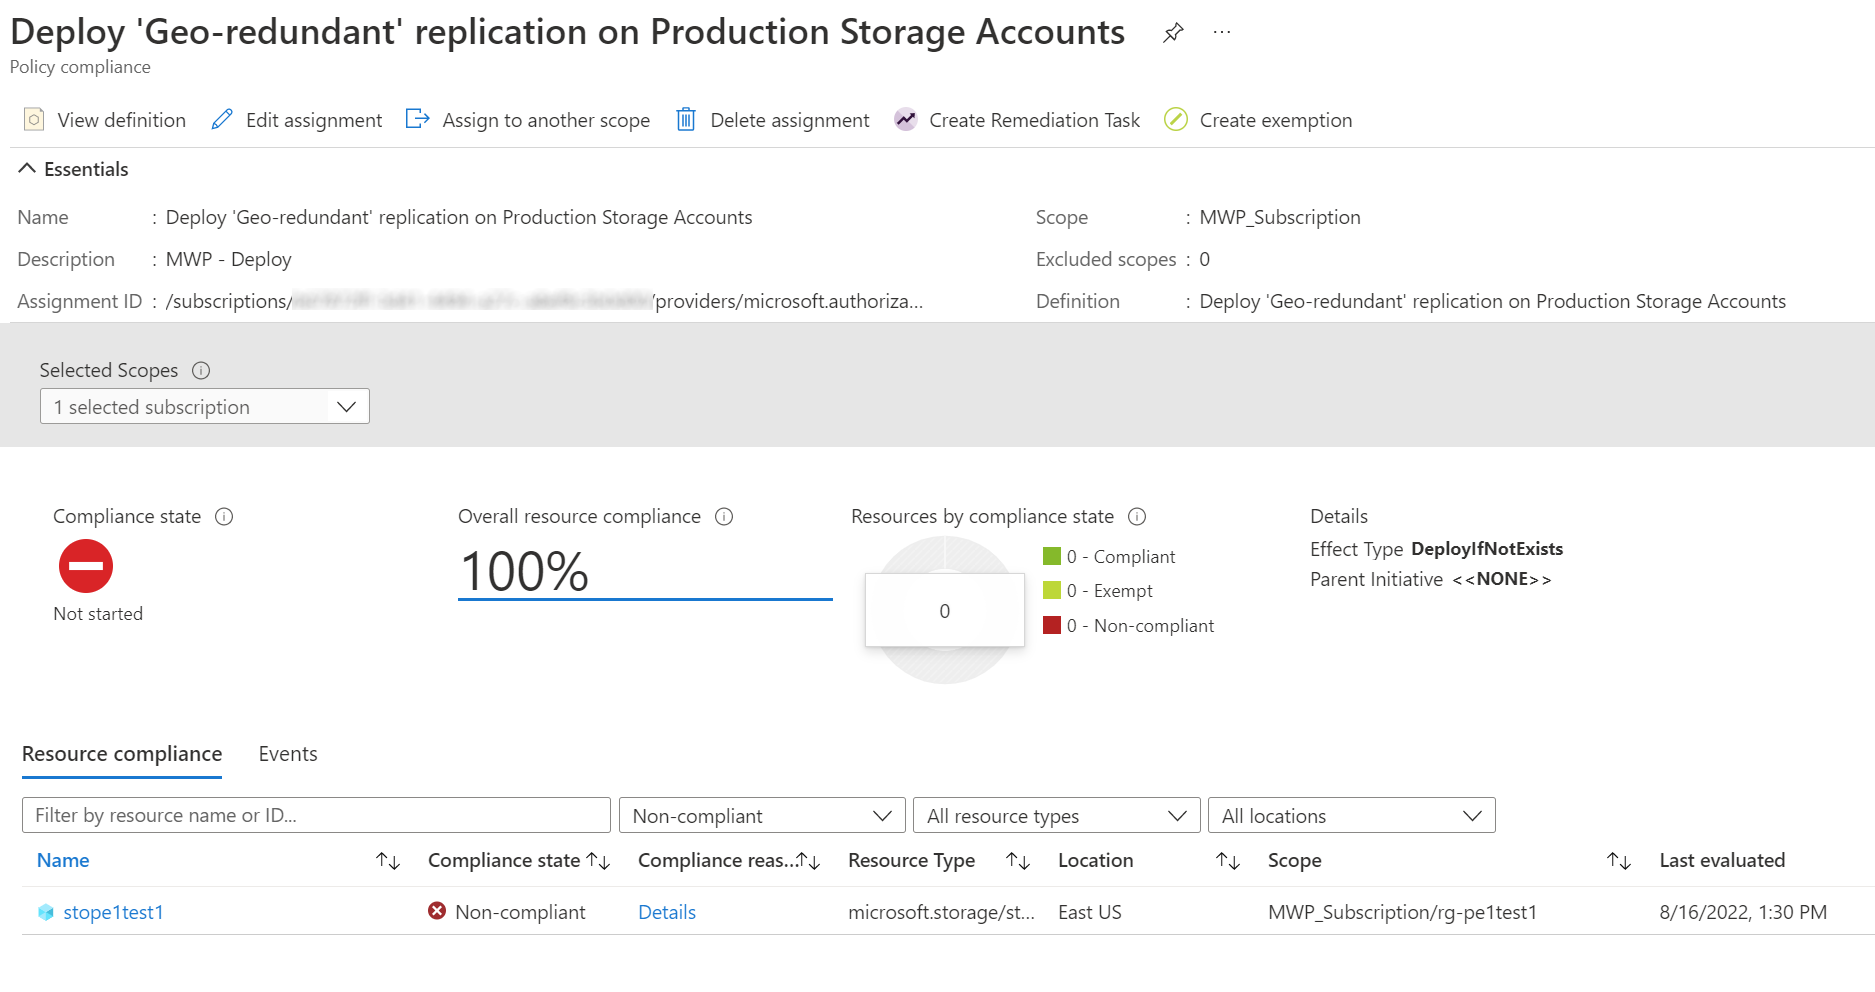1875x992 pixels.
Task: Sort by Compliance state column arrows
Action: pos(598,861)
